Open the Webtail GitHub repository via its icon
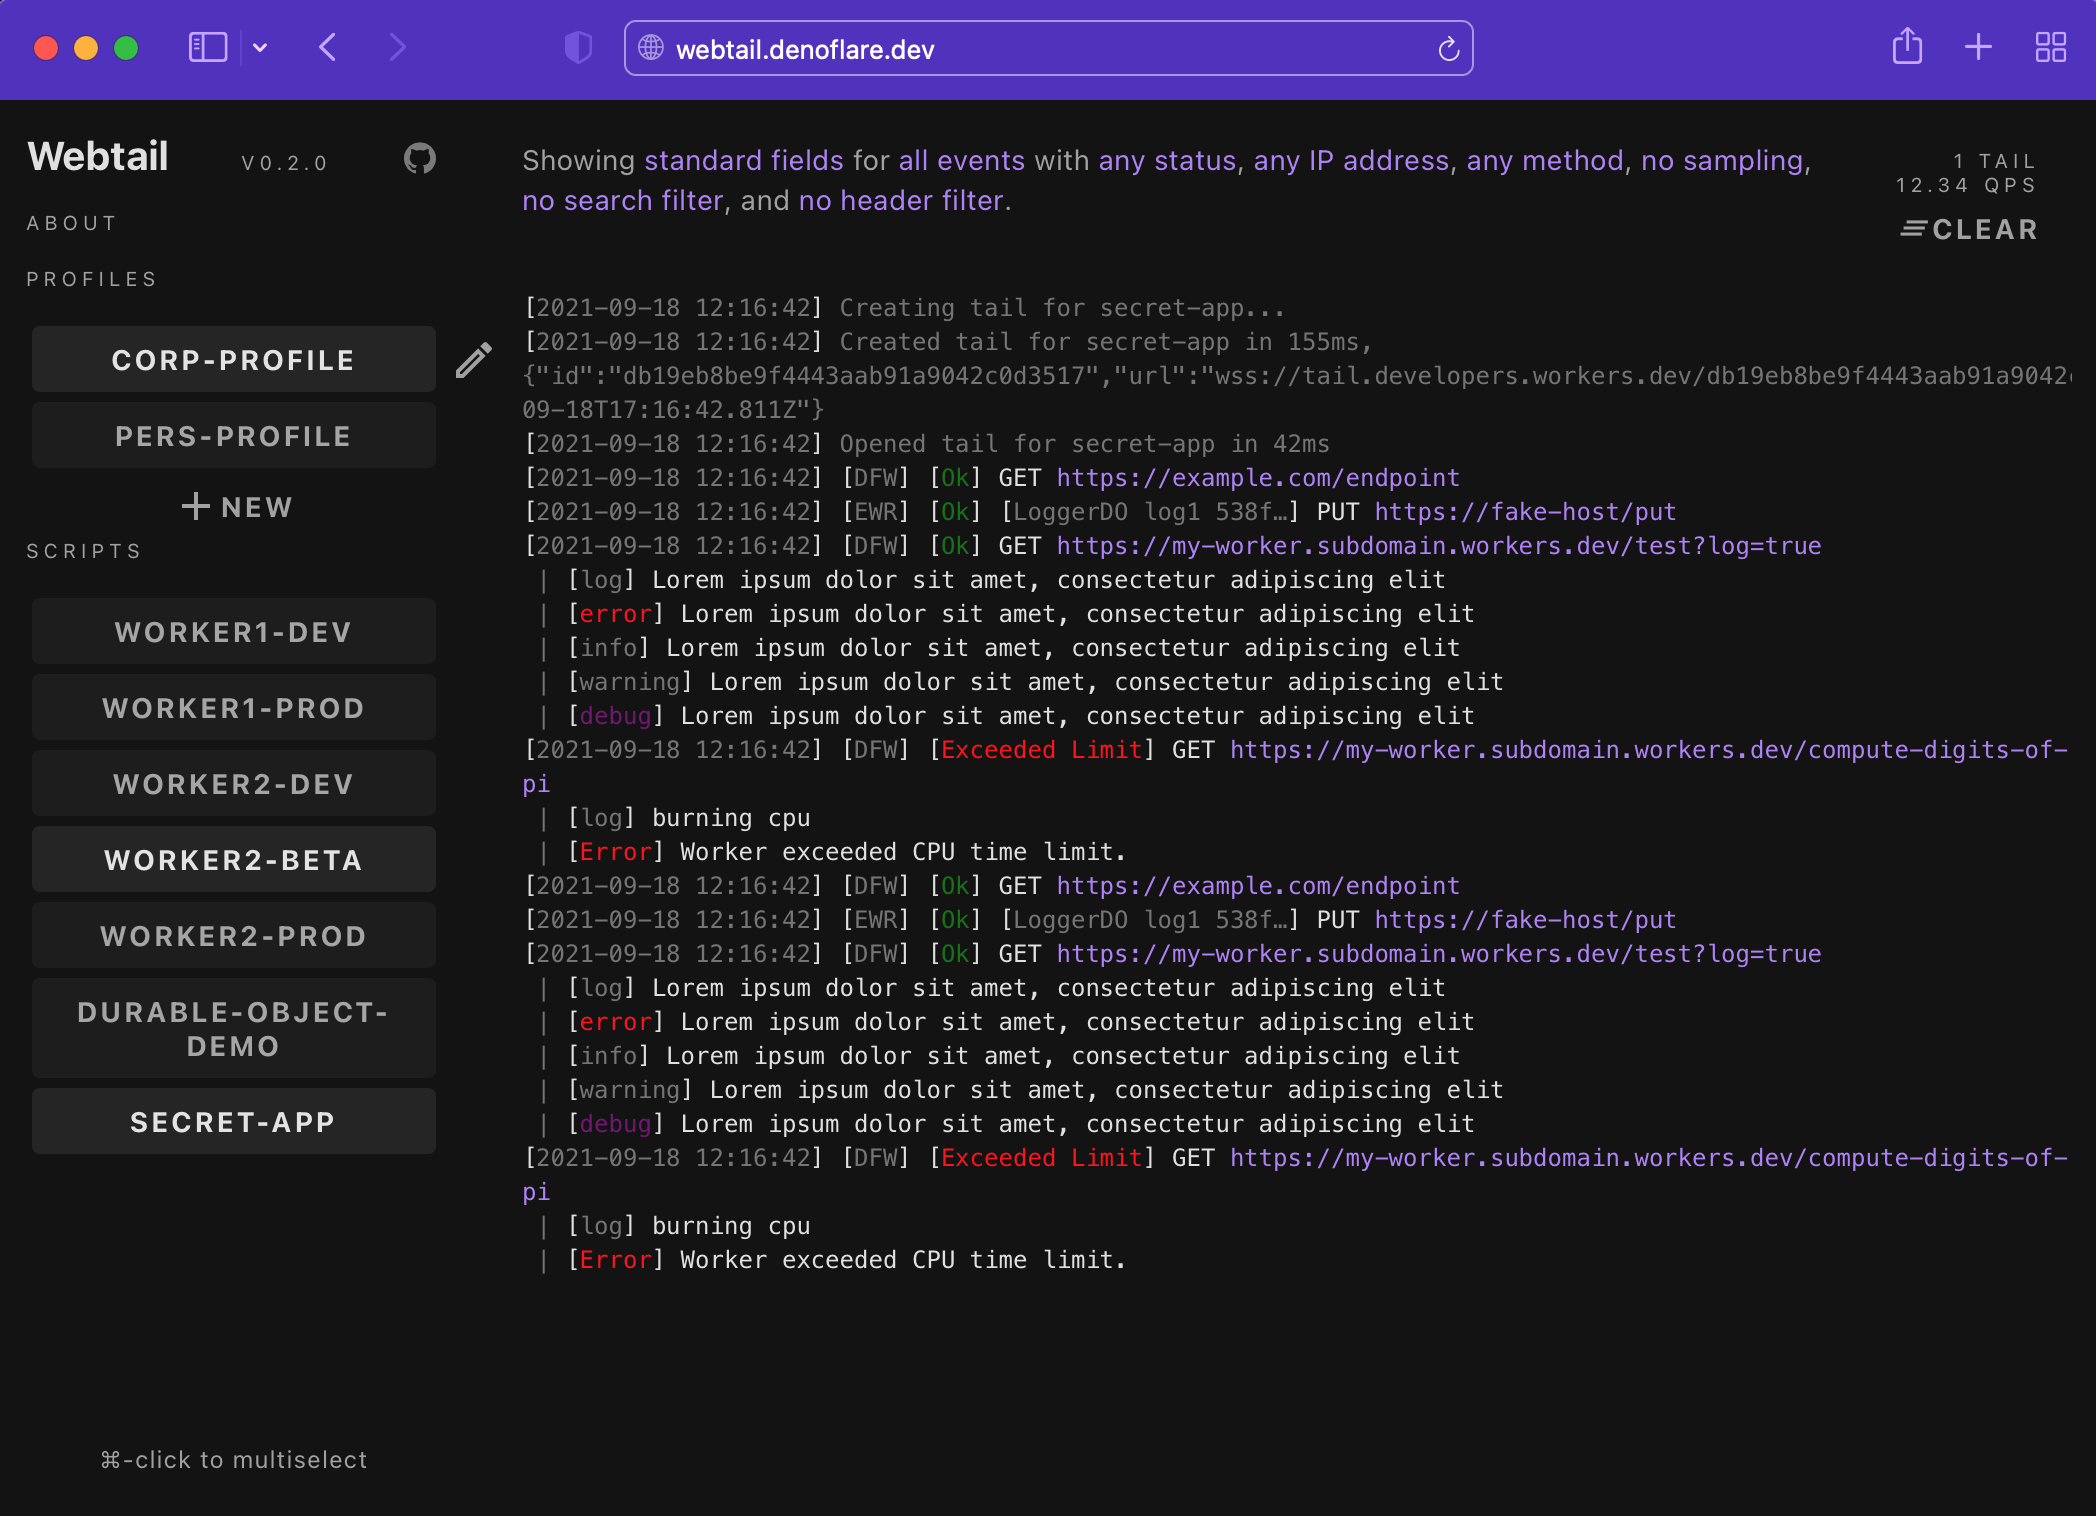Screen dimensions: 2096x1516 [419, 158]
